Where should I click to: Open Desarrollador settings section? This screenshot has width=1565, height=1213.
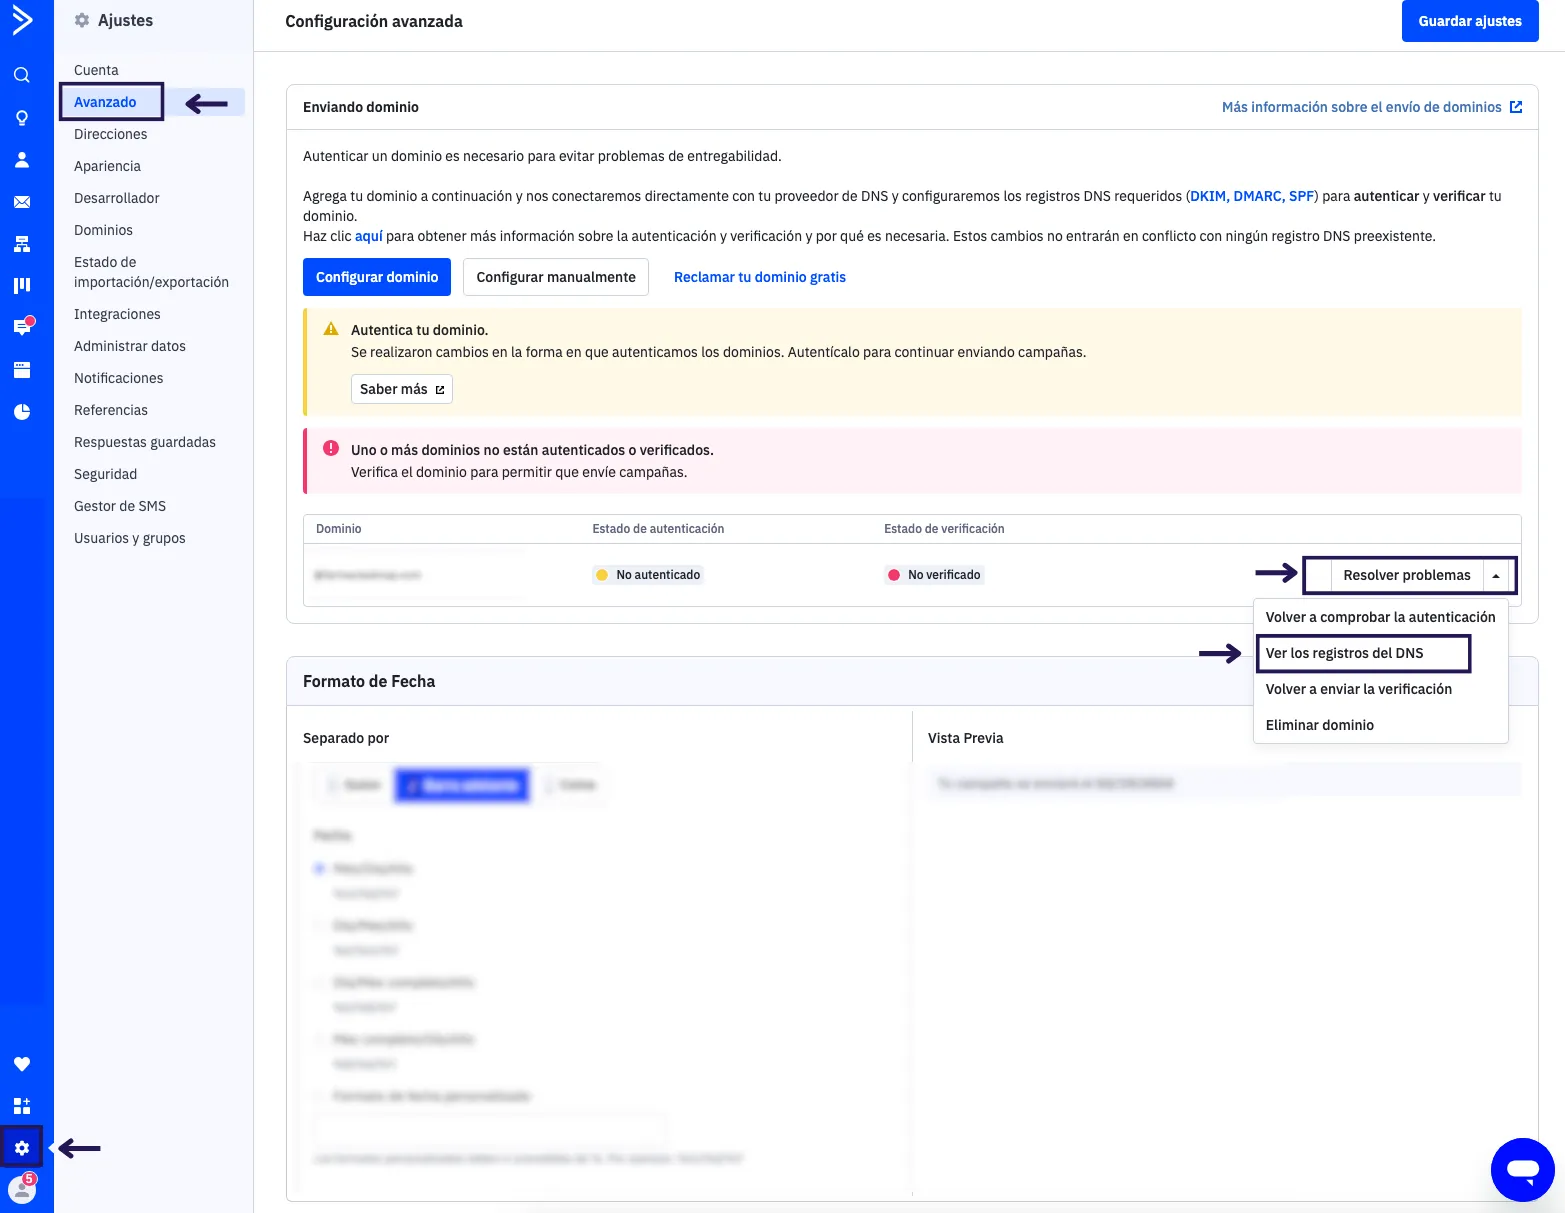[117, 198]
